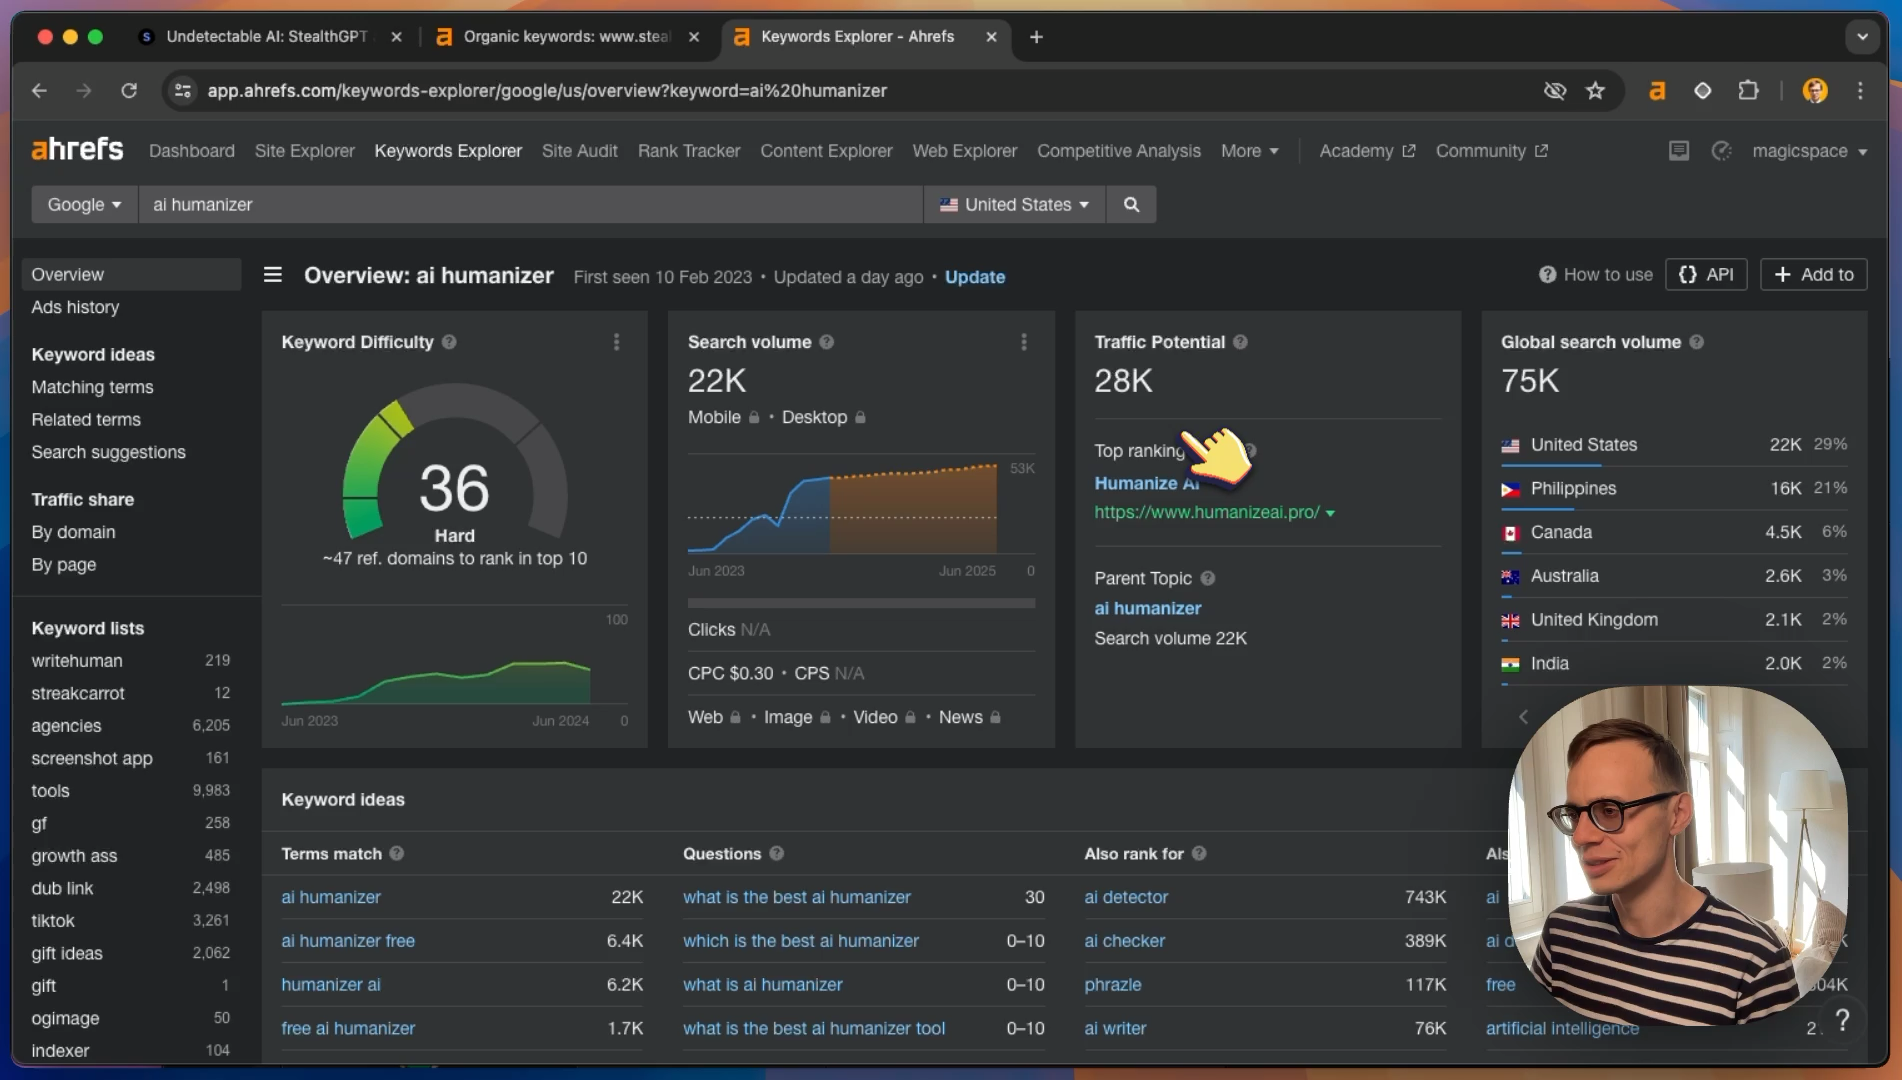Expand the humanizeai.pro URL dropdown arrow
1902x1080 pixels.
[1330, 513]
